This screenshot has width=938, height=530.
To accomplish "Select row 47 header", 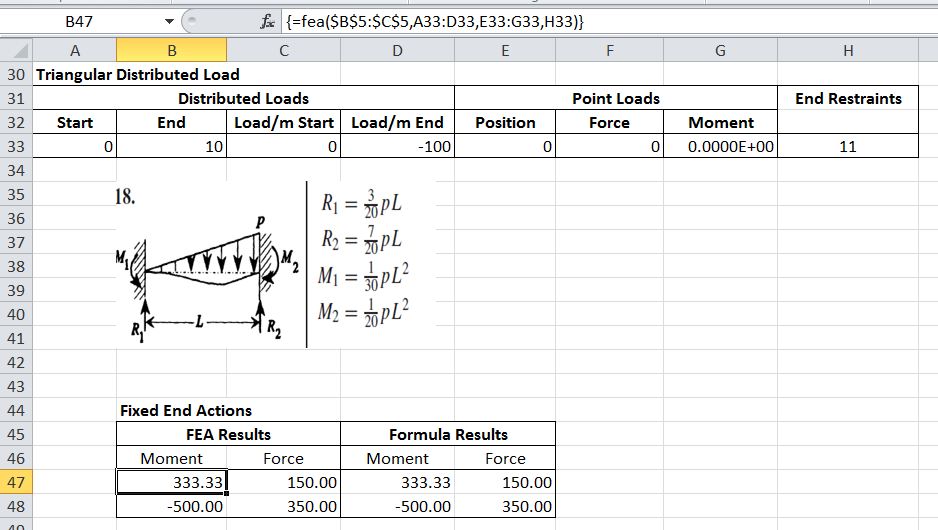I will 16,483.
